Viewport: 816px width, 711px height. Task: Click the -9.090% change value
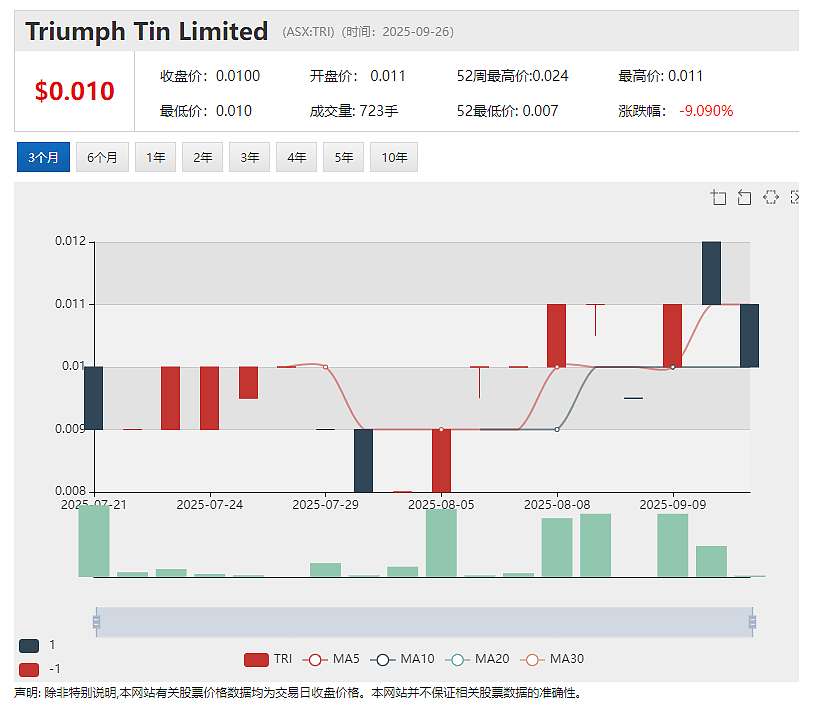[706, 111]
